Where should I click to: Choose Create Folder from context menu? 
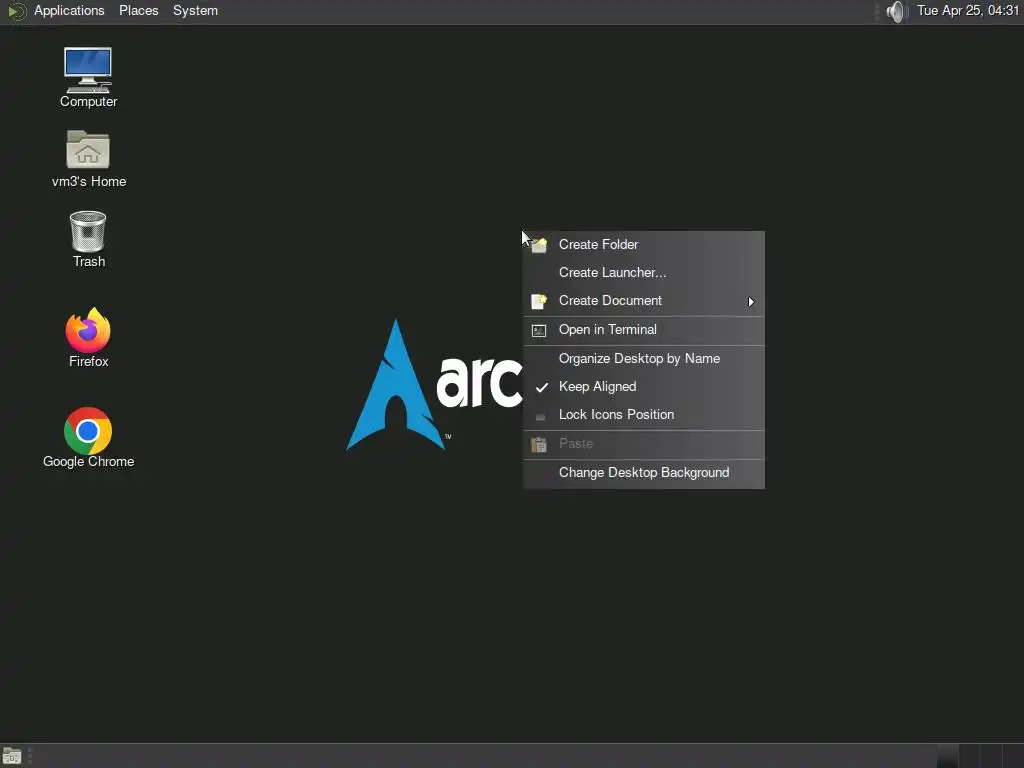pos(644,245)
